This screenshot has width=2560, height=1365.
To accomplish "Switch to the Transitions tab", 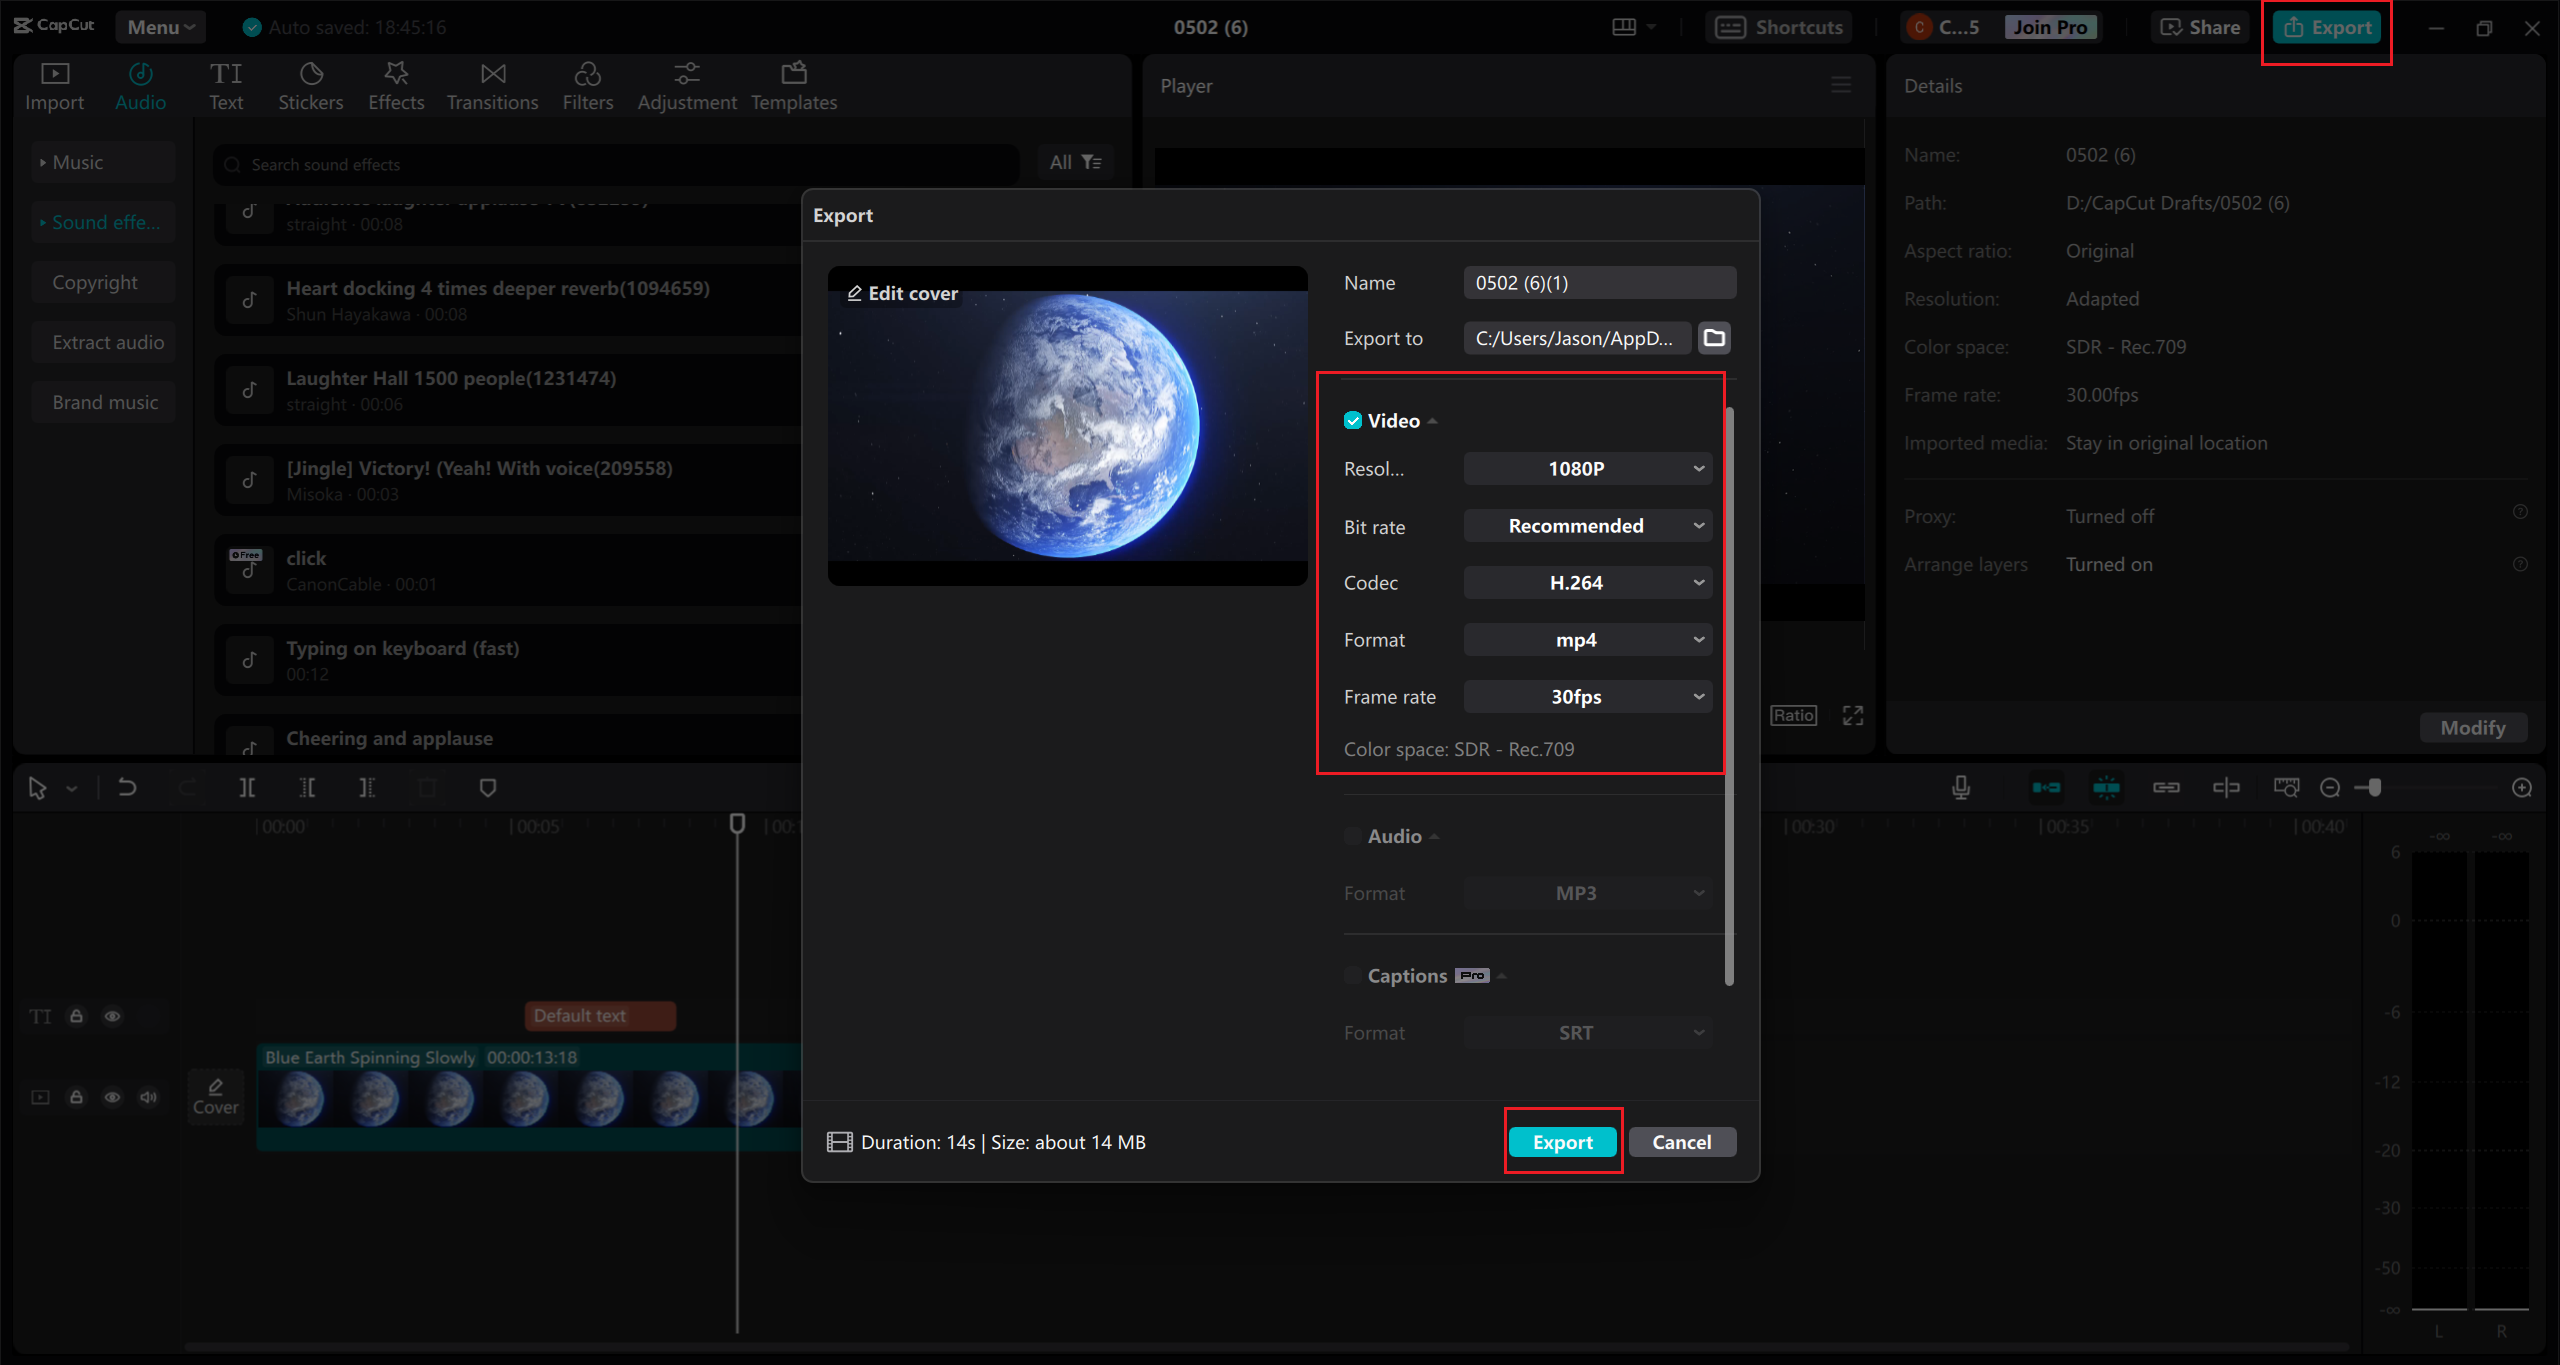I will coord(492,86).
